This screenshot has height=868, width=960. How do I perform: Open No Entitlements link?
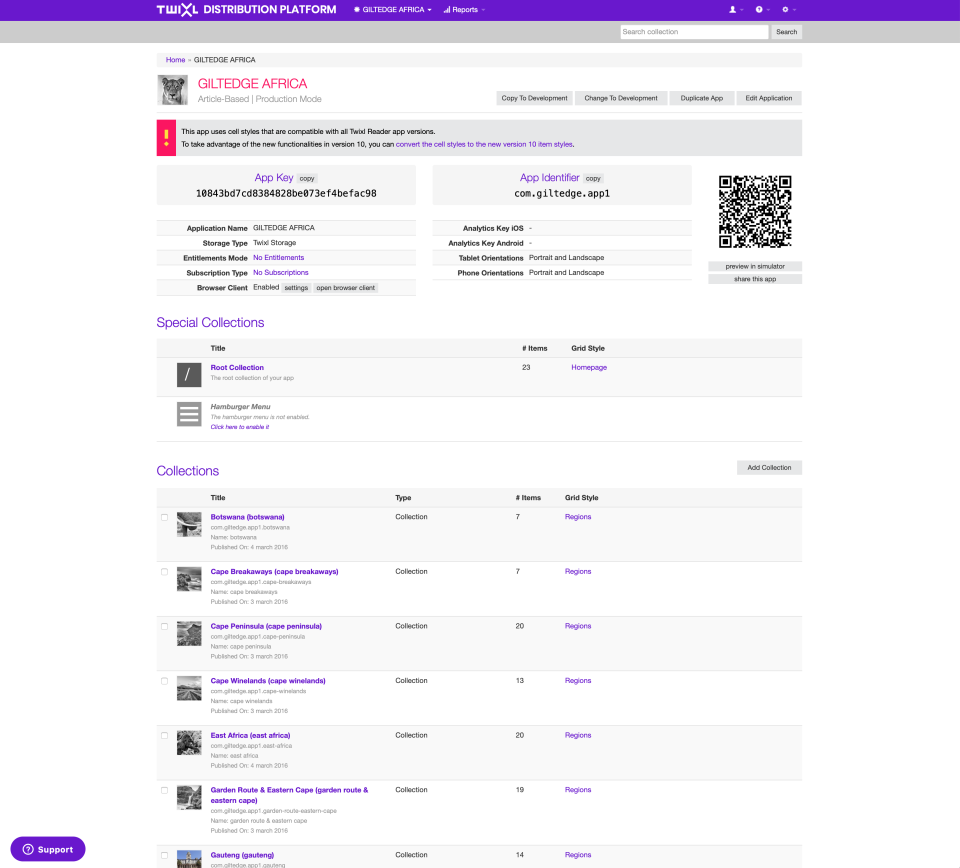point(279,258)
